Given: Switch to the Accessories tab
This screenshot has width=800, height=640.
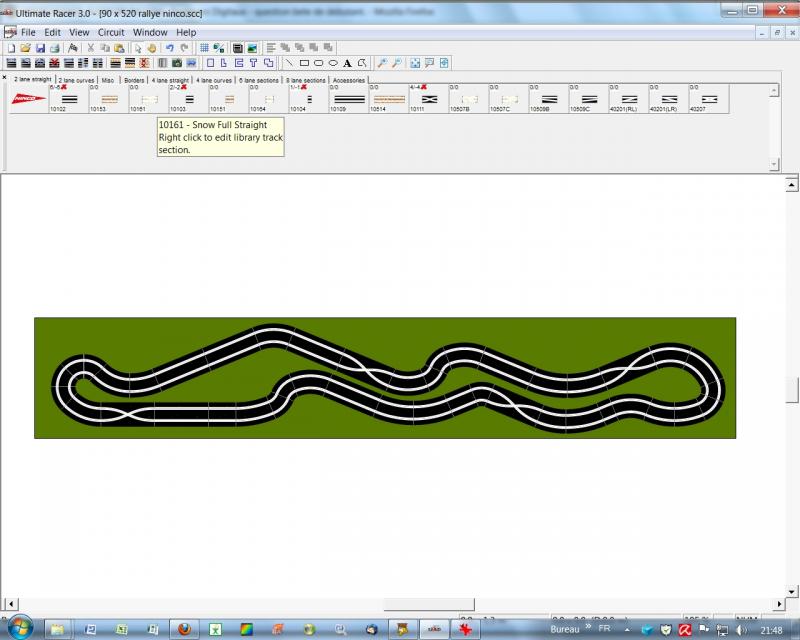Looking at the screenshot, I should 349,80.
